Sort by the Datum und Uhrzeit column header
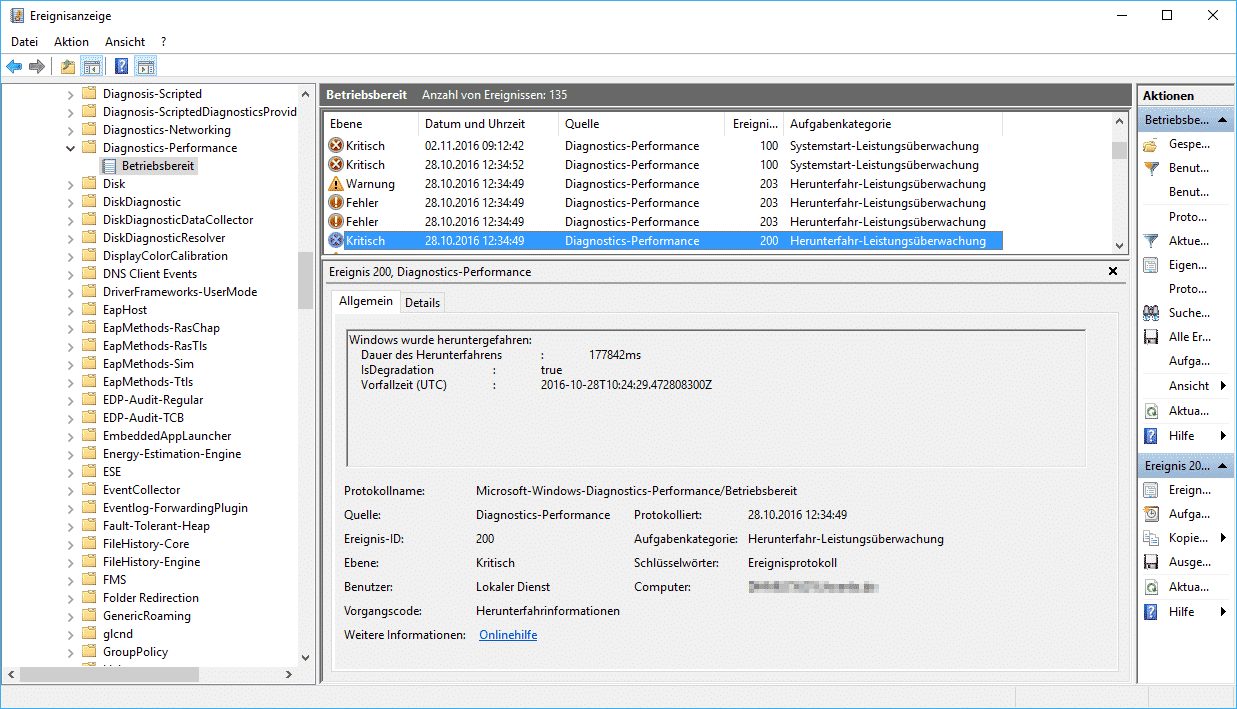This screenshot has width=1237, height=709. 487,124
